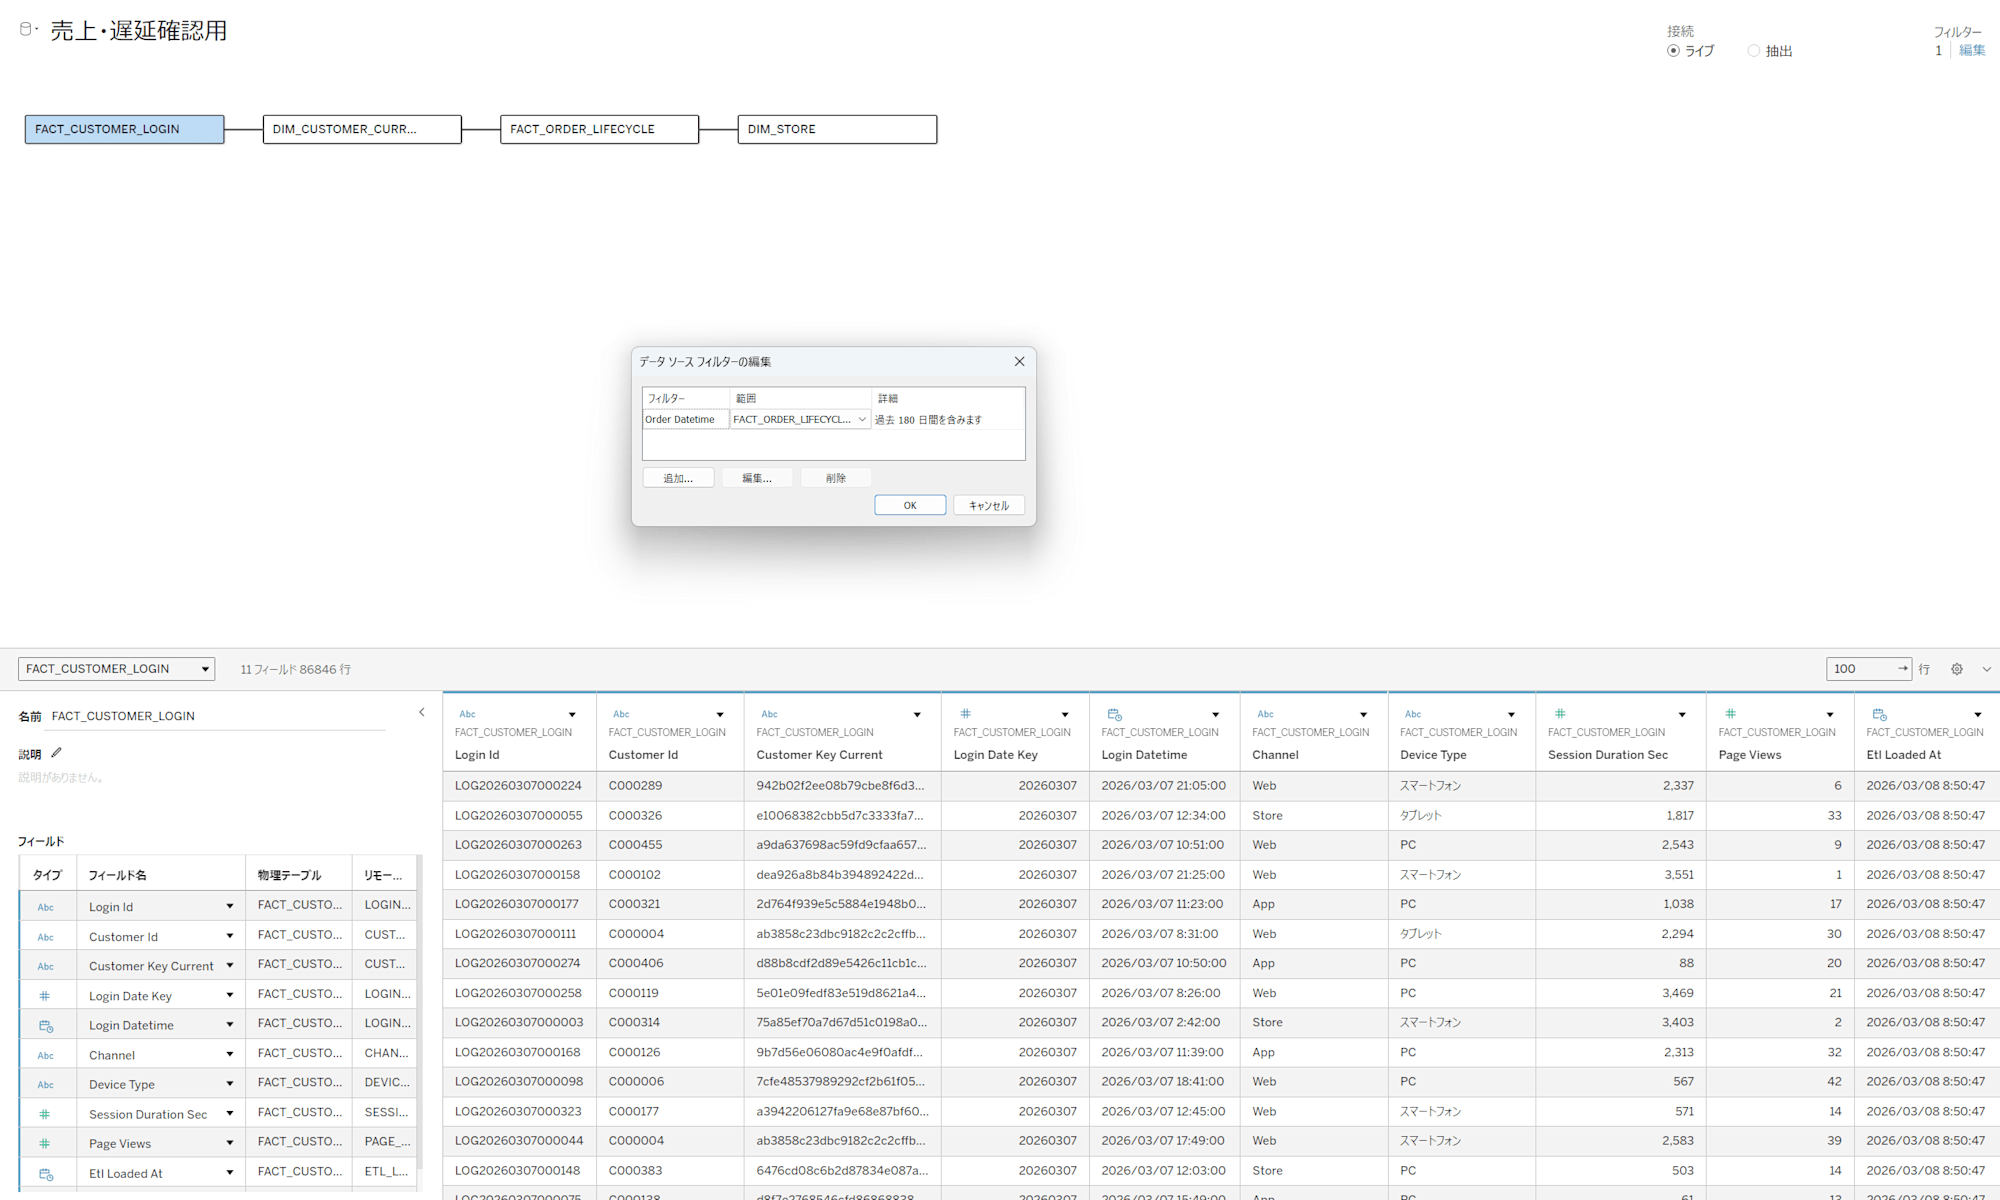Select the DIM_STORE table in the canvas

[837, 129]
